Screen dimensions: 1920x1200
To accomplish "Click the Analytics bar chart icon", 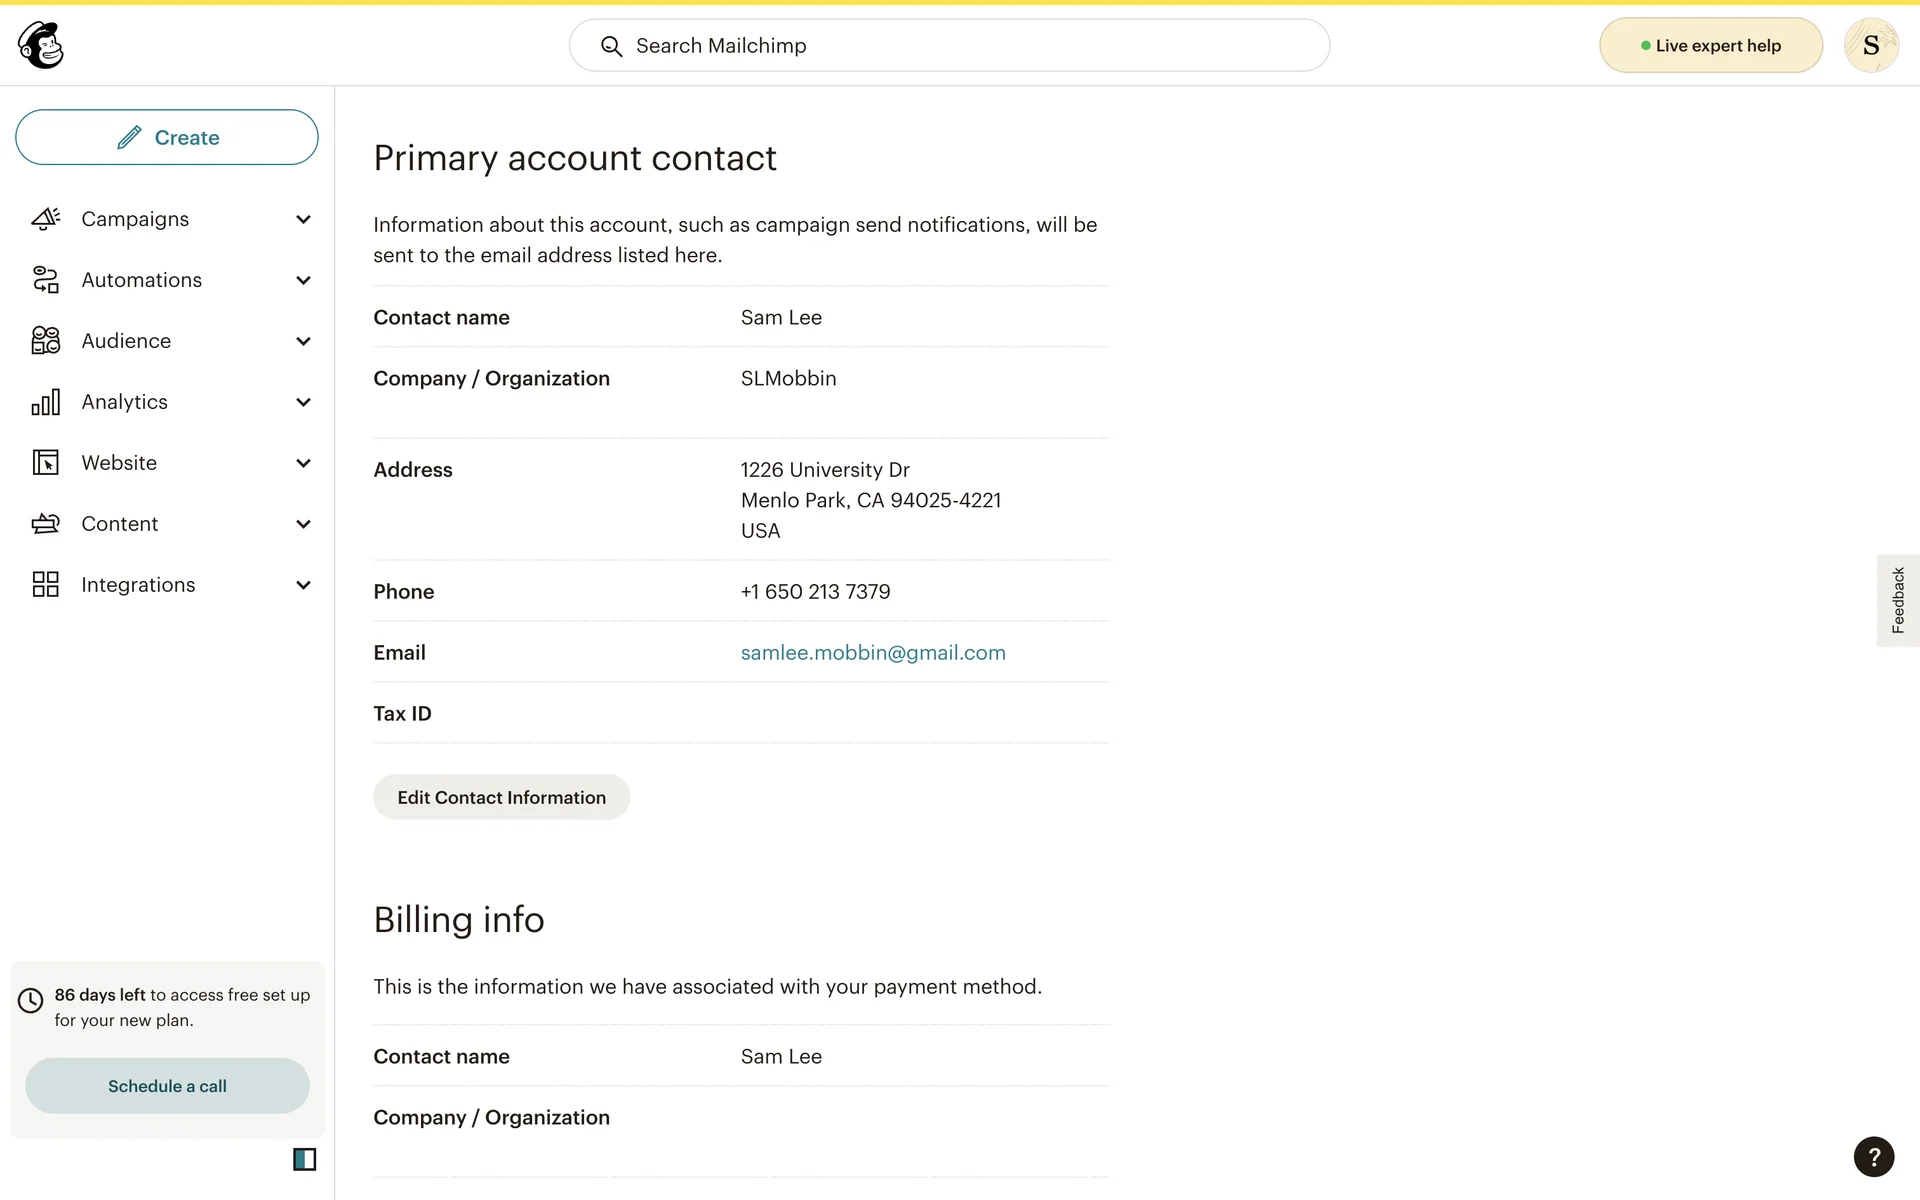I will click(x=46, y=402).
